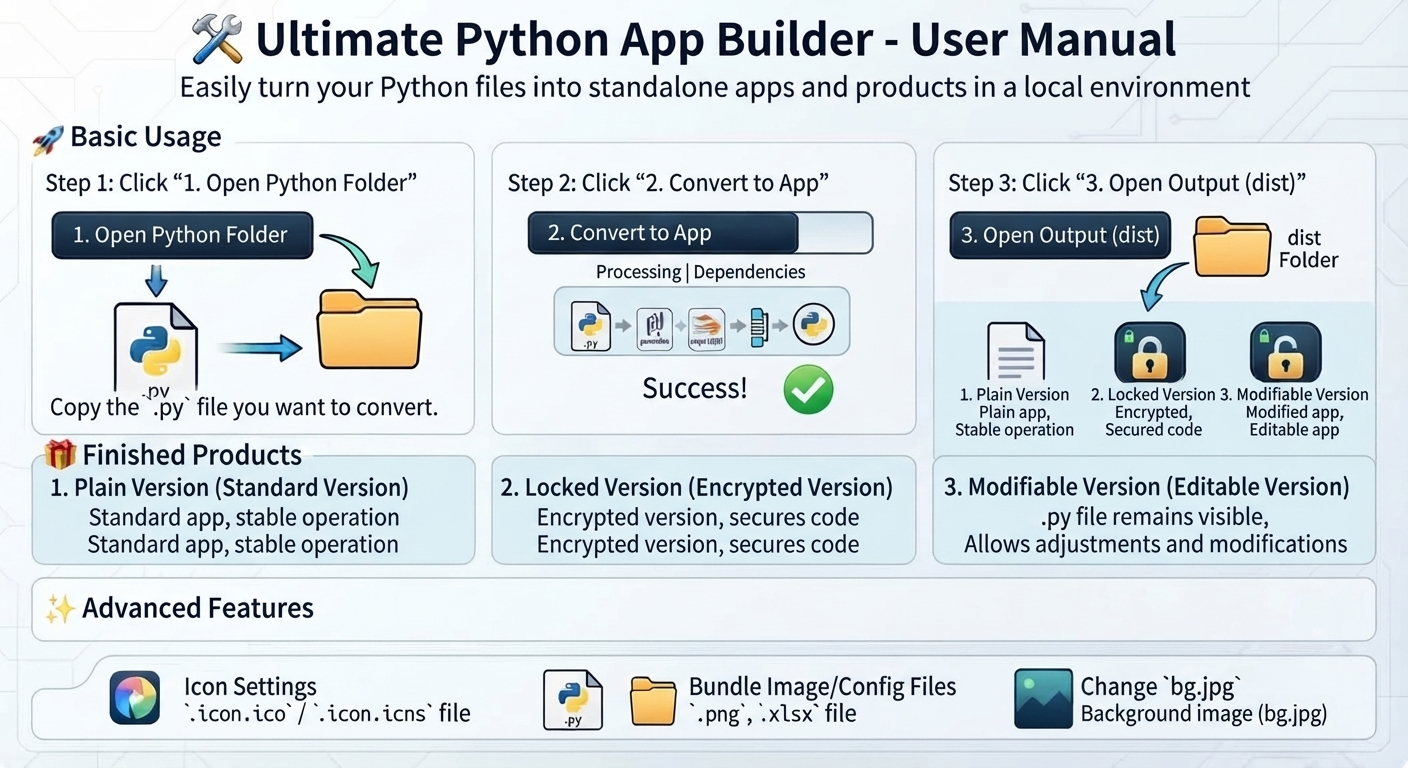1408x768 pixels.
Task: Click the circular Python logo ending the pipeline
Action: pyautogui.click(x=814, y=324)
